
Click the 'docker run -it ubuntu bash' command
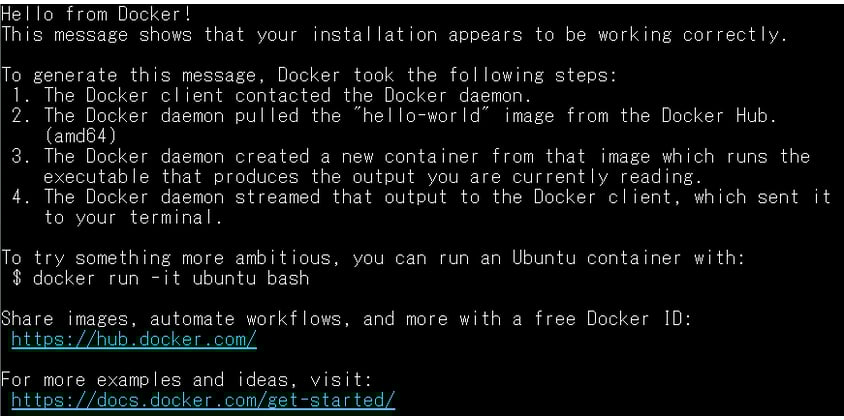click(x=170, y=278)
